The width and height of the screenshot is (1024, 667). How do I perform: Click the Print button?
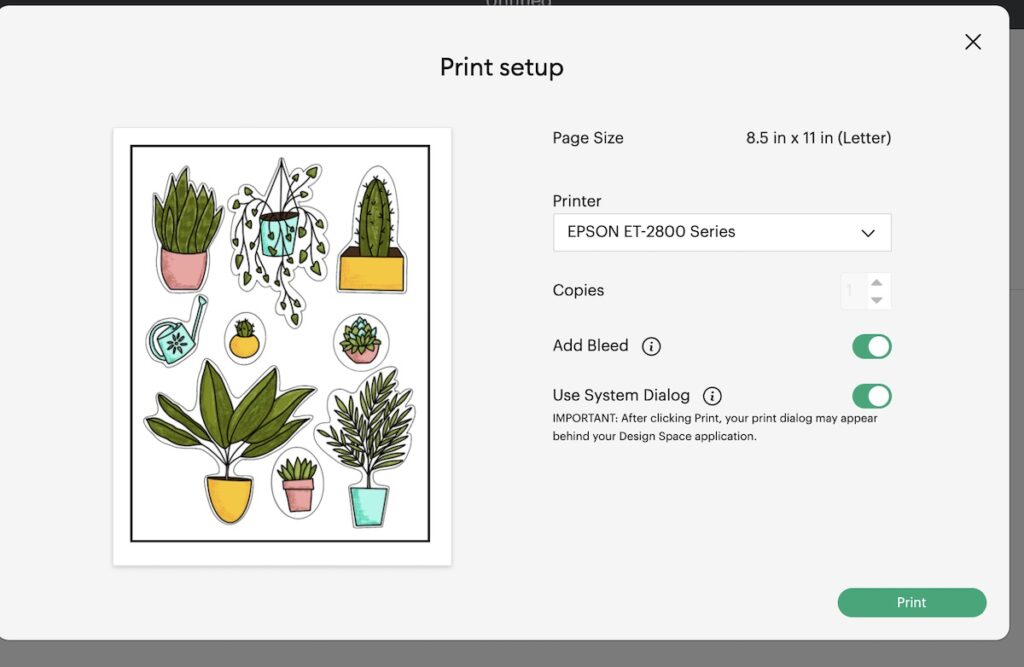click(x=911, y=602)
